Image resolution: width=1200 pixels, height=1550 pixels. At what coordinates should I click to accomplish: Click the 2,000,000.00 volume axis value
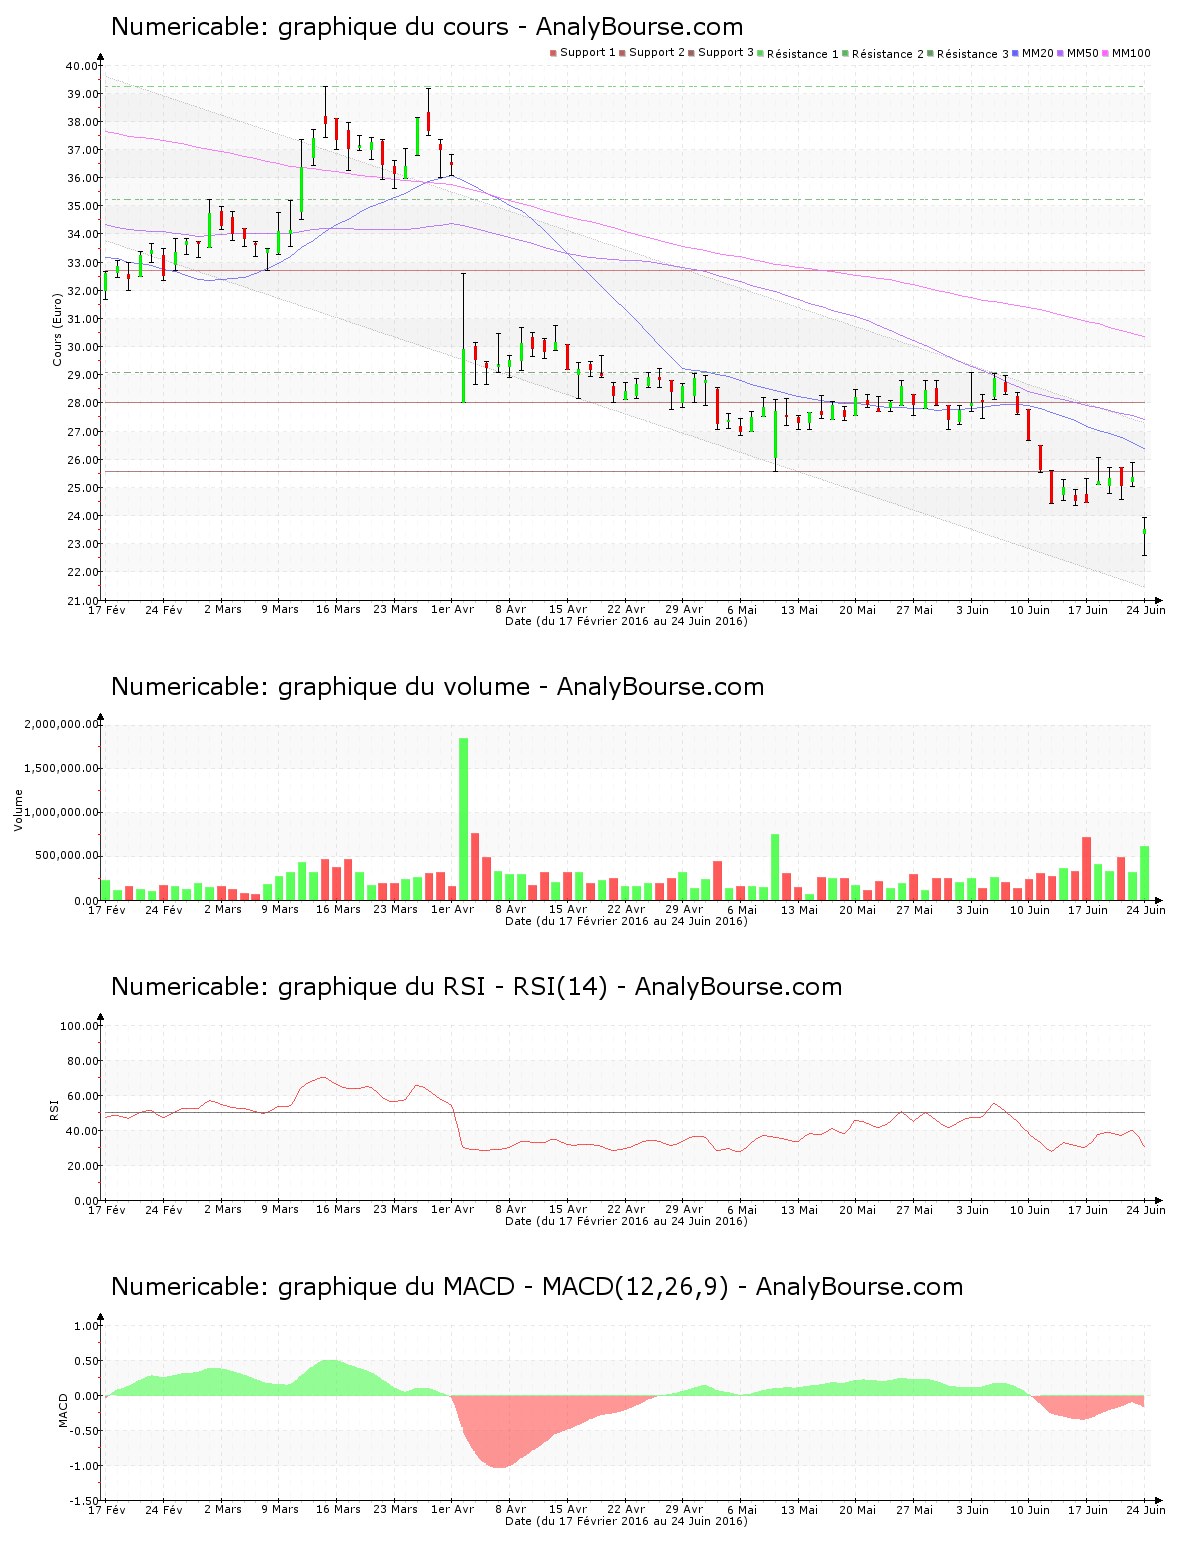pos(61,724)
